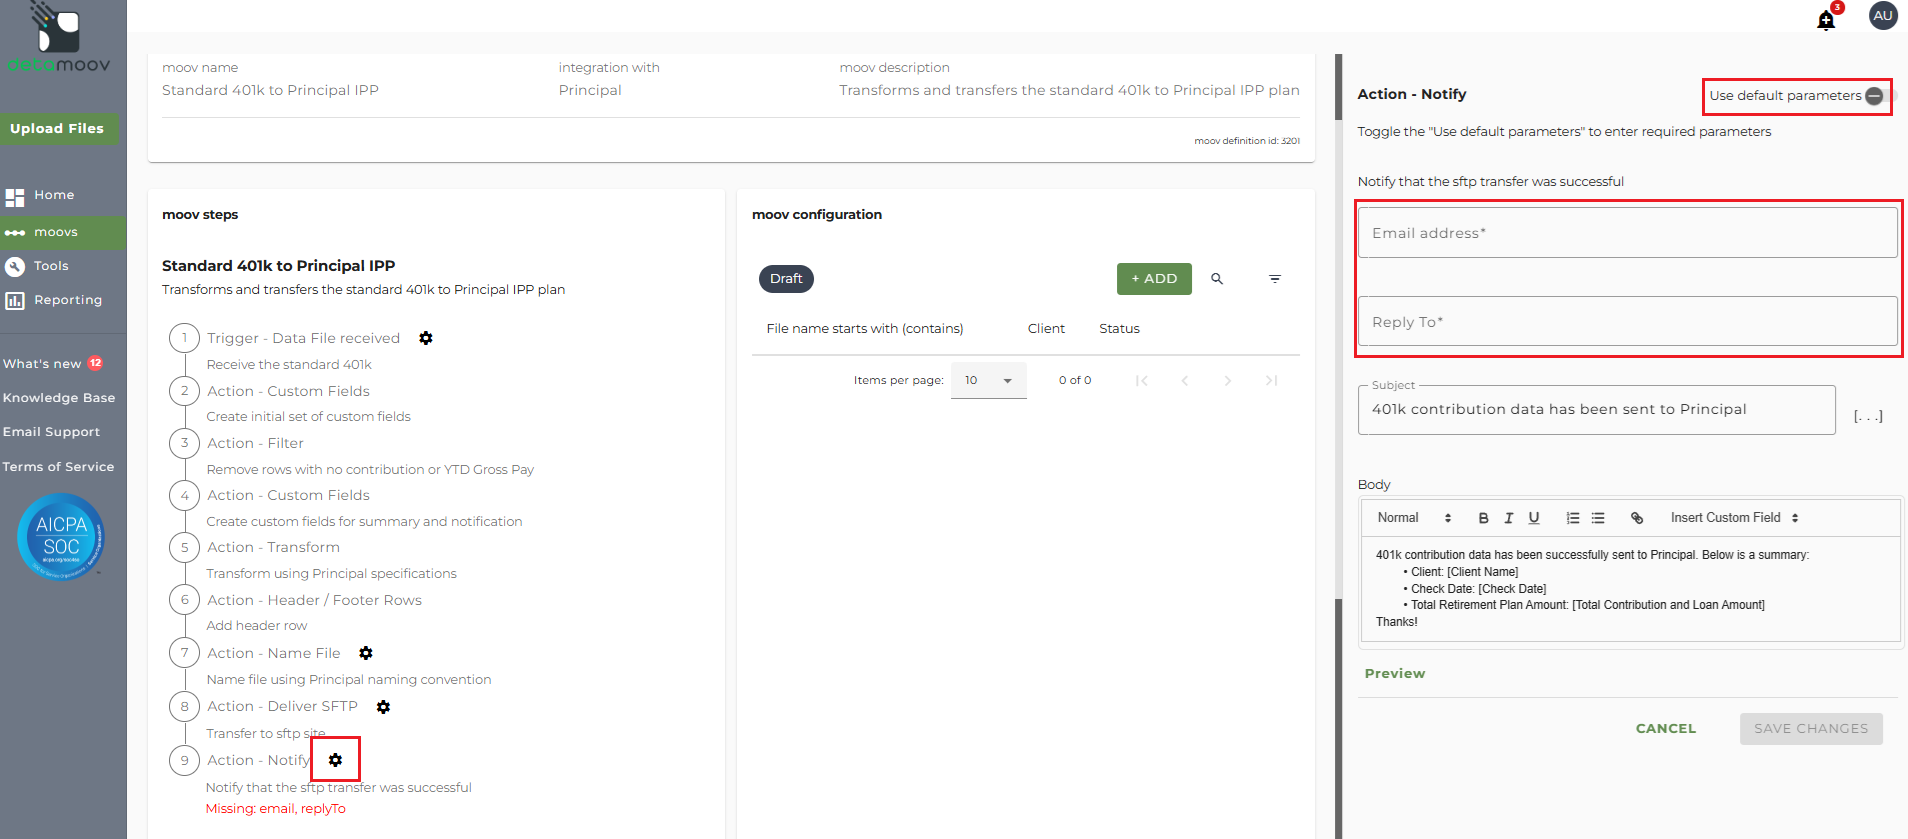Viewport: 1908px width, 839px height.
Task: Click the Draft status chip
Action: pos(786,279)
